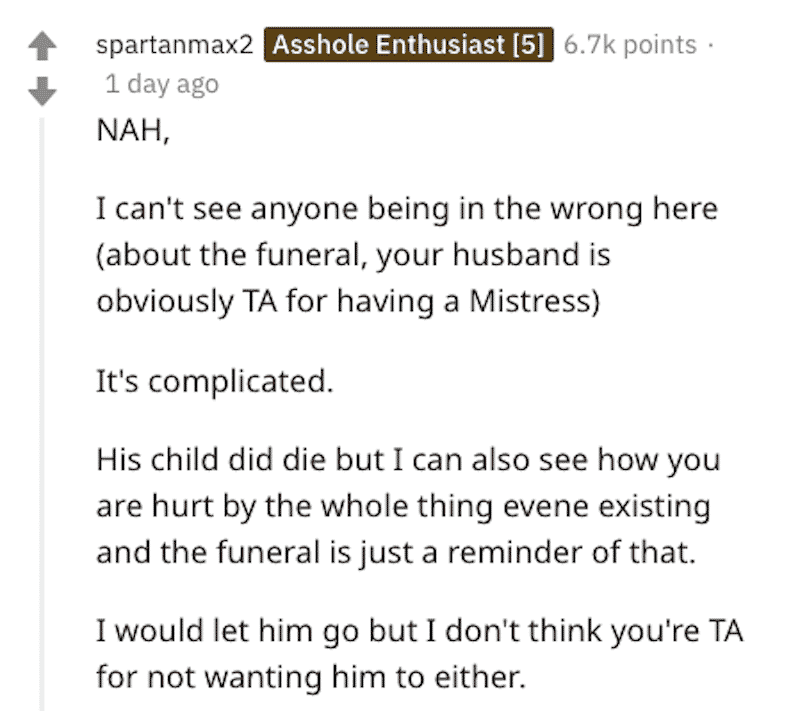Downvote the comment with the down arrow
Screen dimensions: 800x711
pos(42,91)
